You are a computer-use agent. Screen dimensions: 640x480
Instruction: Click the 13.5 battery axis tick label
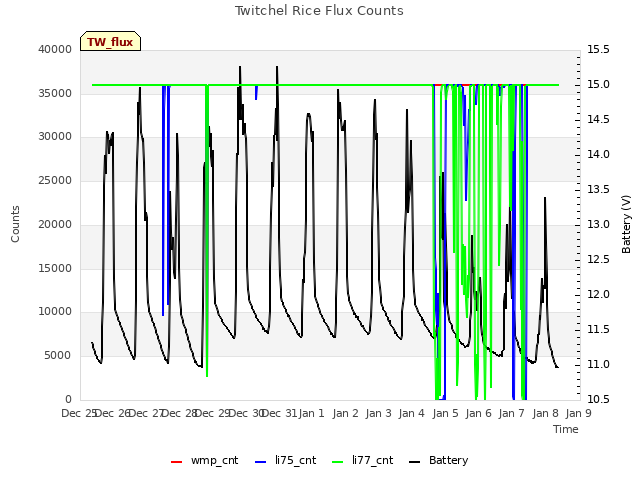598,190
